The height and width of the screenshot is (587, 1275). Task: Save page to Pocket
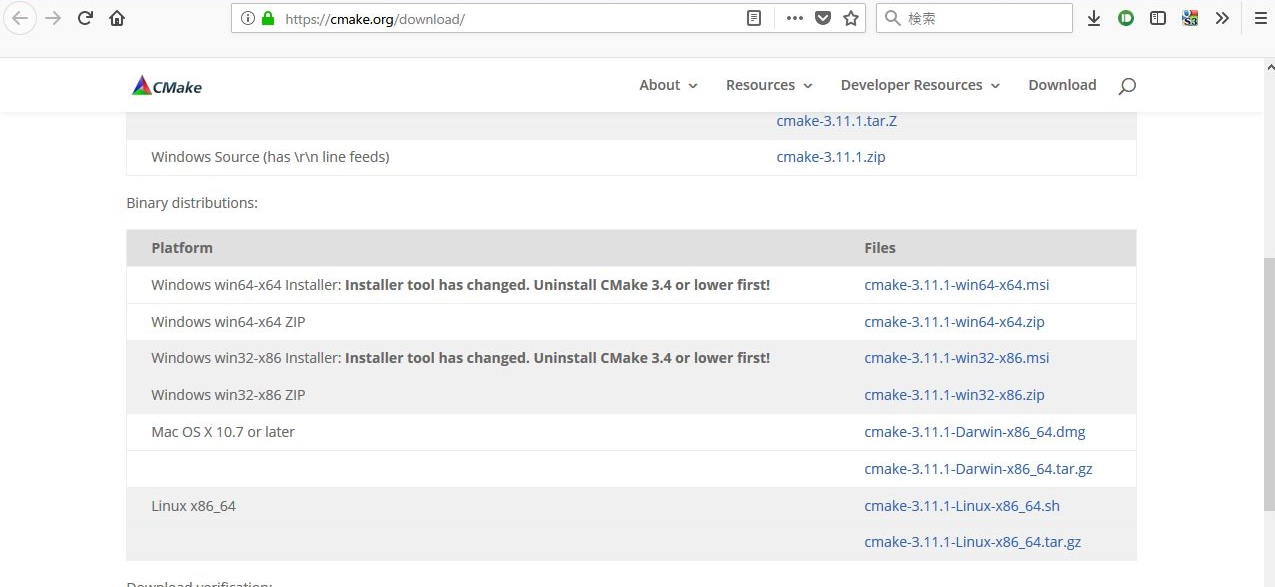point(823,18)
